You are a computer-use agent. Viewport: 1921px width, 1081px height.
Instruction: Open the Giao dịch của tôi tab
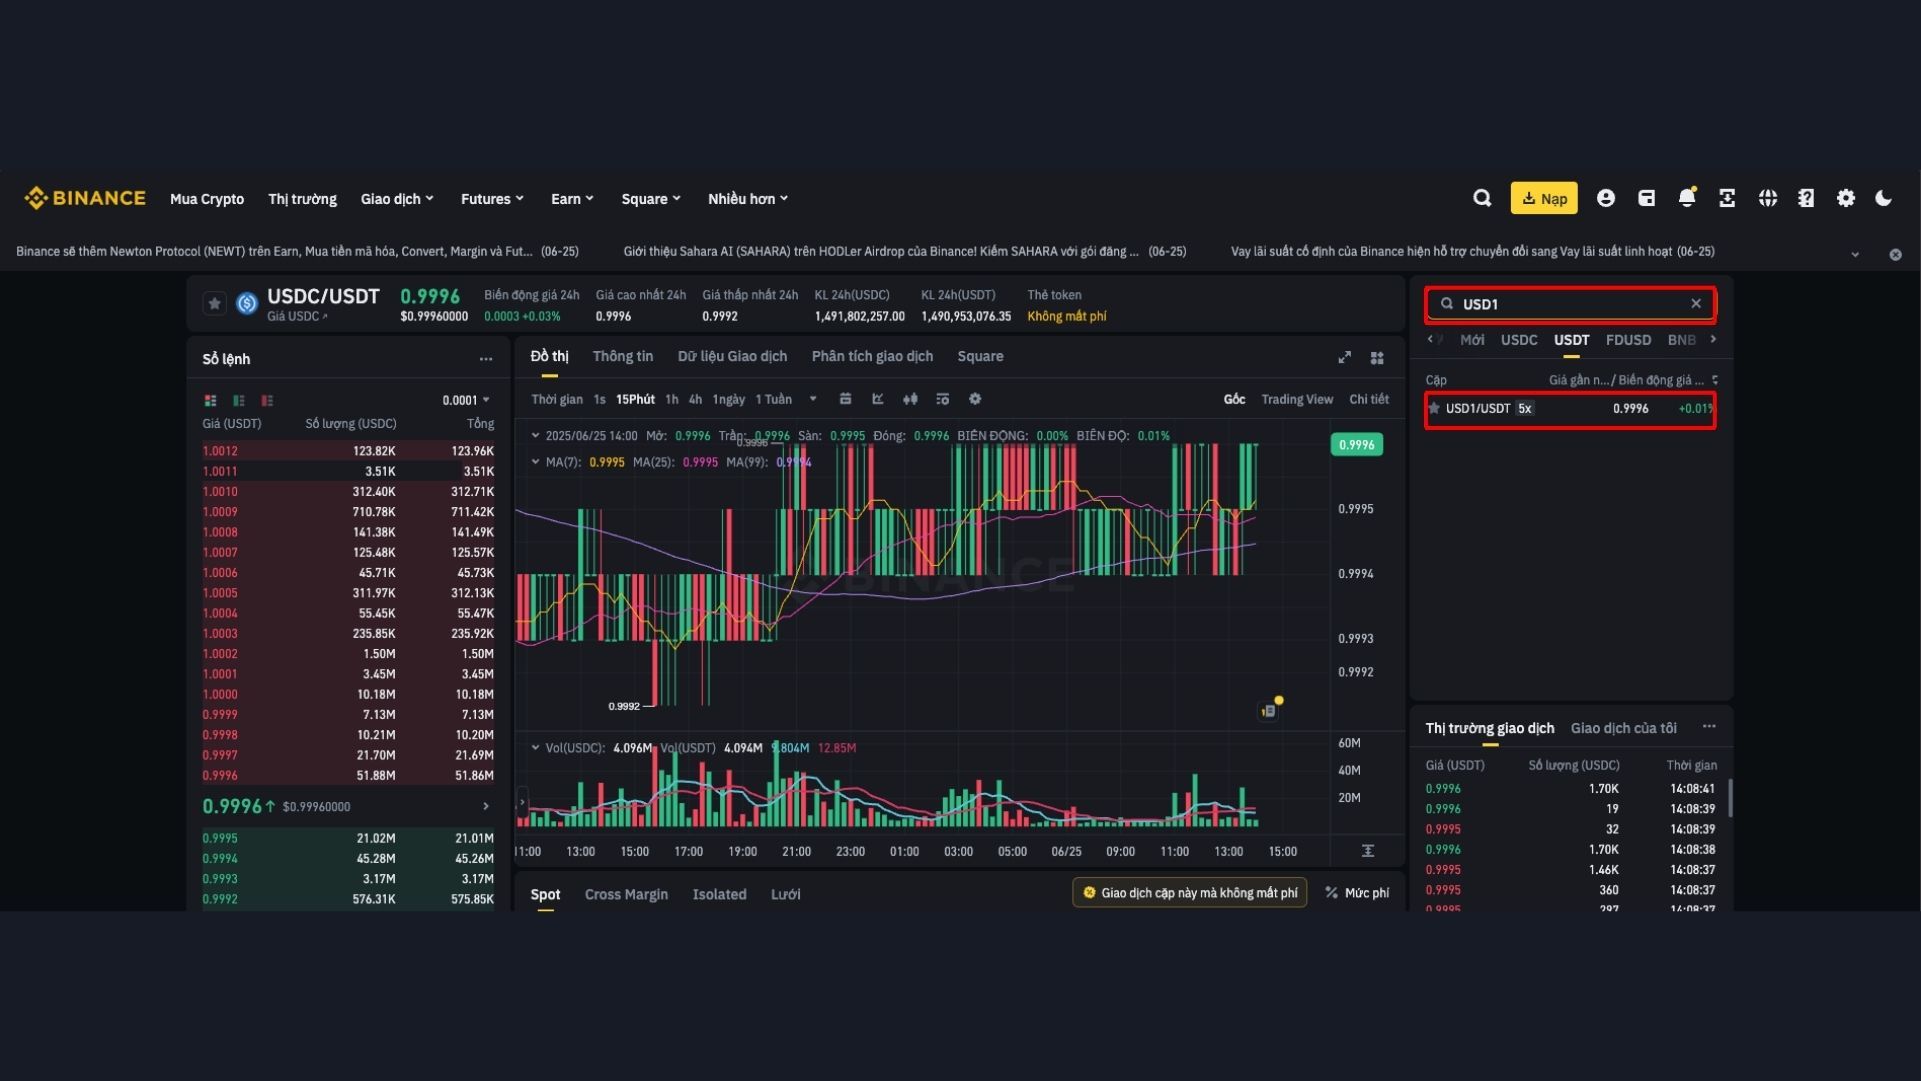tap(1623, 728)
